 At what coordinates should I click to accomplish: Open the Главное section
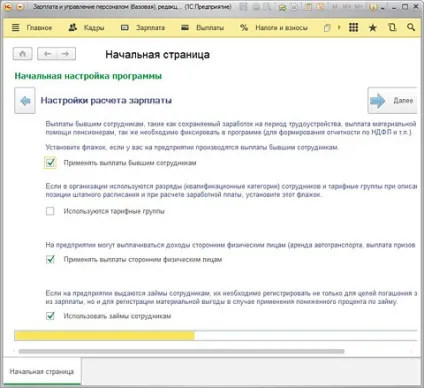pos(39,28)
